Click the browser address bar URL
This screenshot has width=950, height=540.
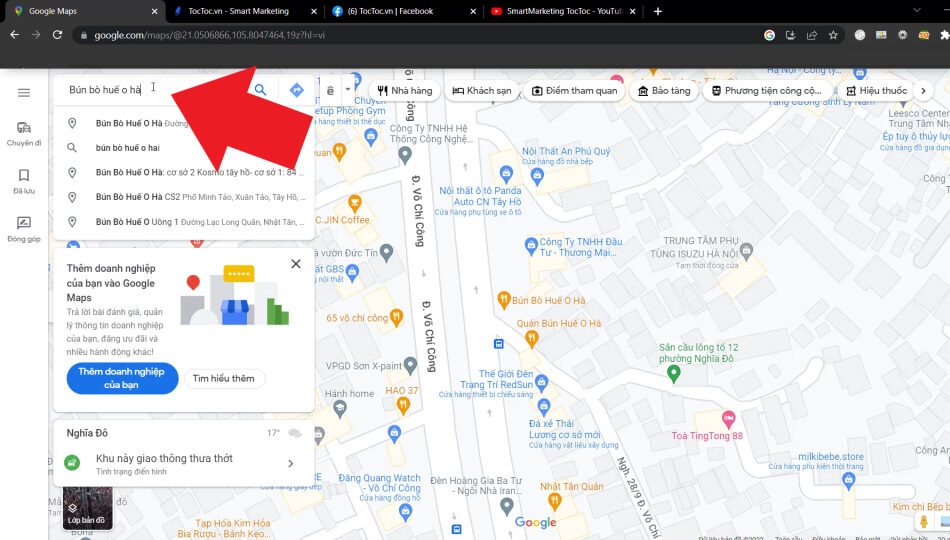click(210, 35)
